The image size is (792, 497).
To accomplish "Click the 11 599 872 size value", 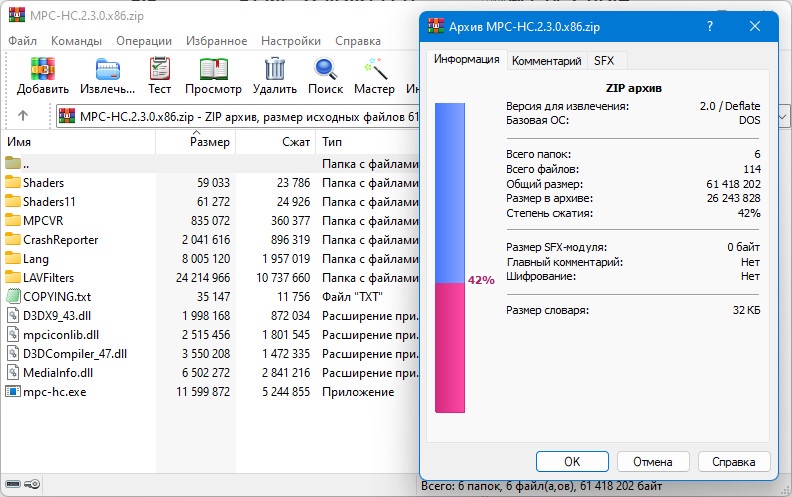I will [203, 391].
